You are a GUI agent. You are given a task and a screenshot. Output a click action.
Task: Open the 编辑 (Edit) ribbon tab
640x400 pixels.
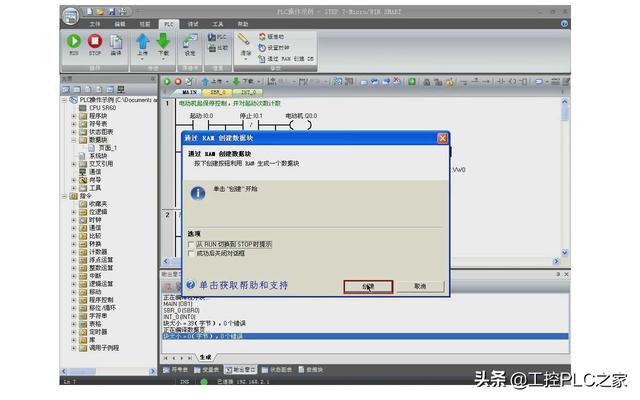tap(120, 24)
